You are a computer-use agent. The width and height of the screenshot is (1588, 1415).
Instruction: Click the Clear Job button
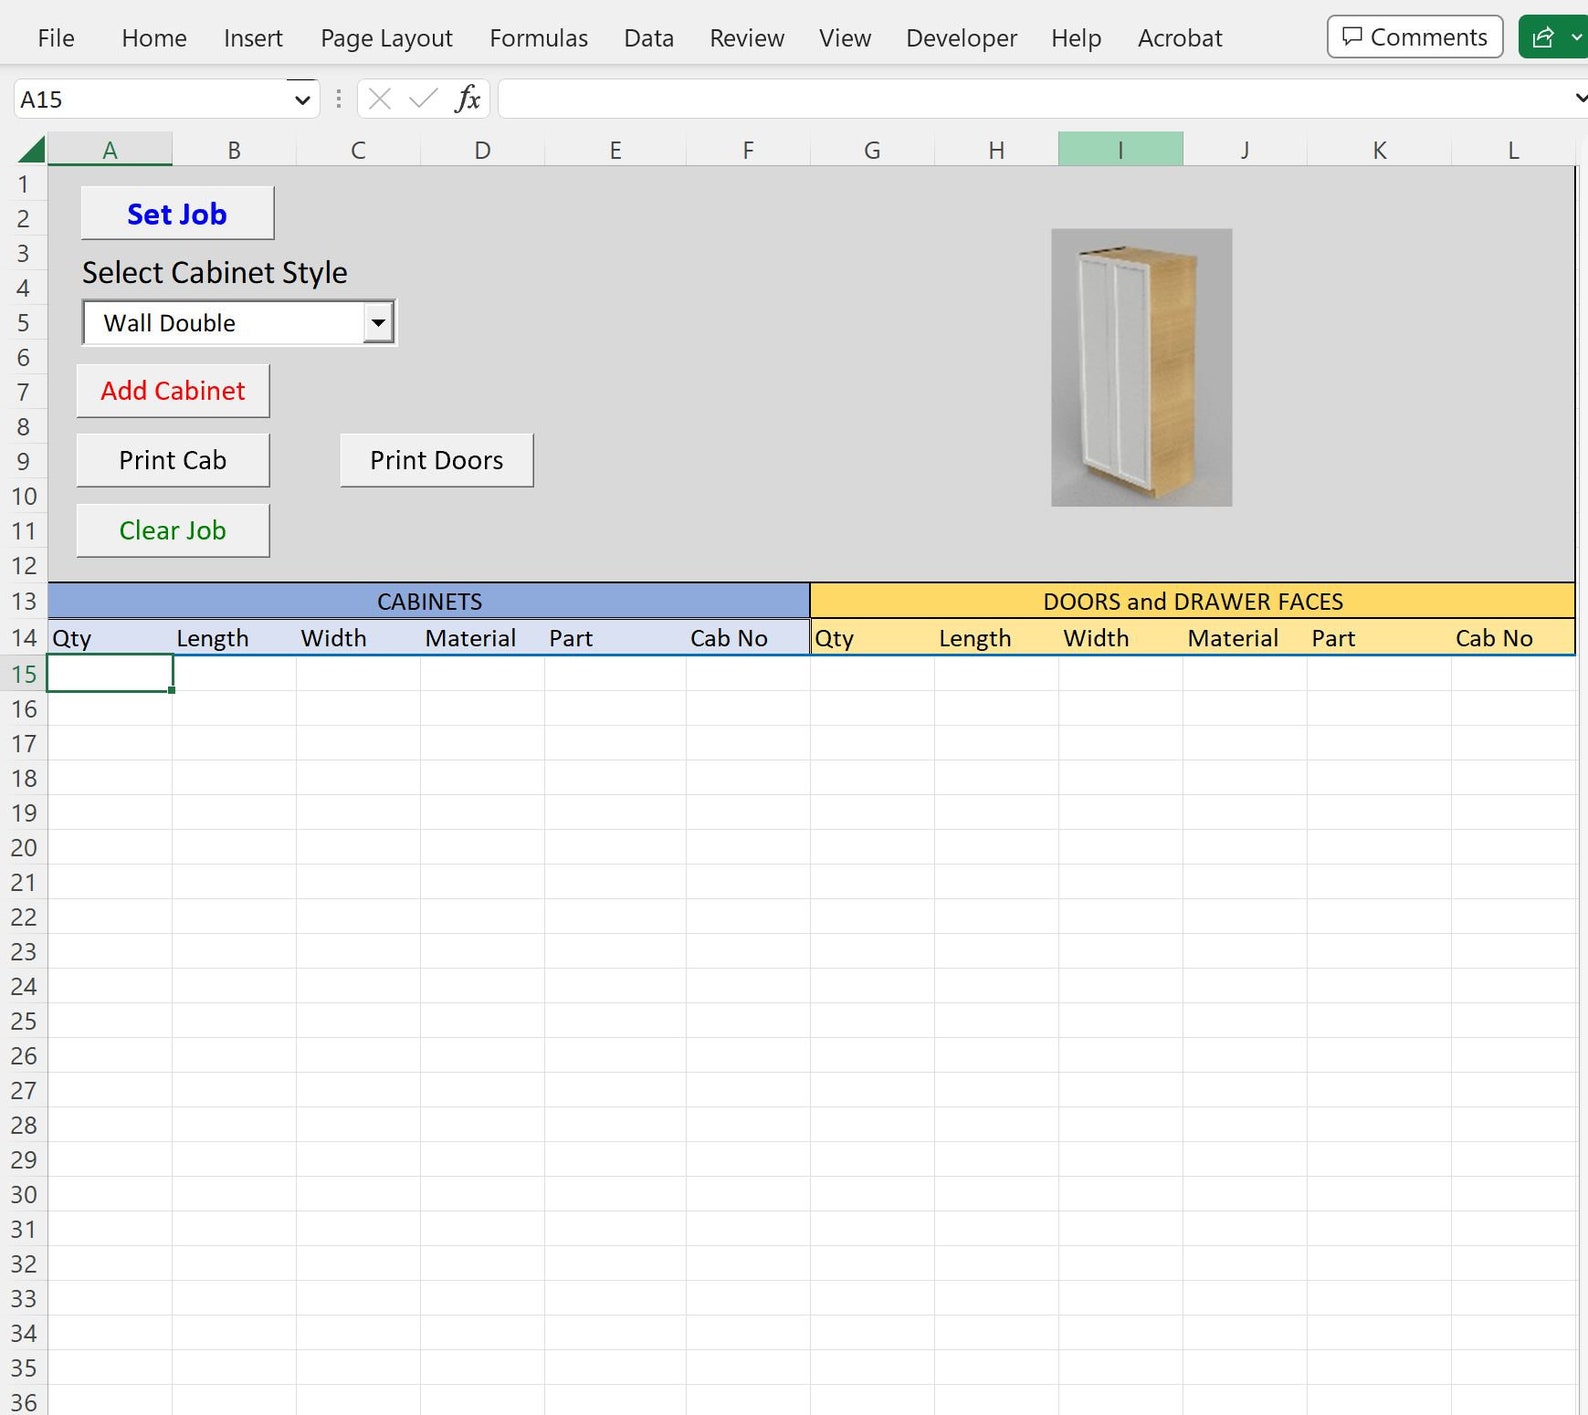coord(173,530)
